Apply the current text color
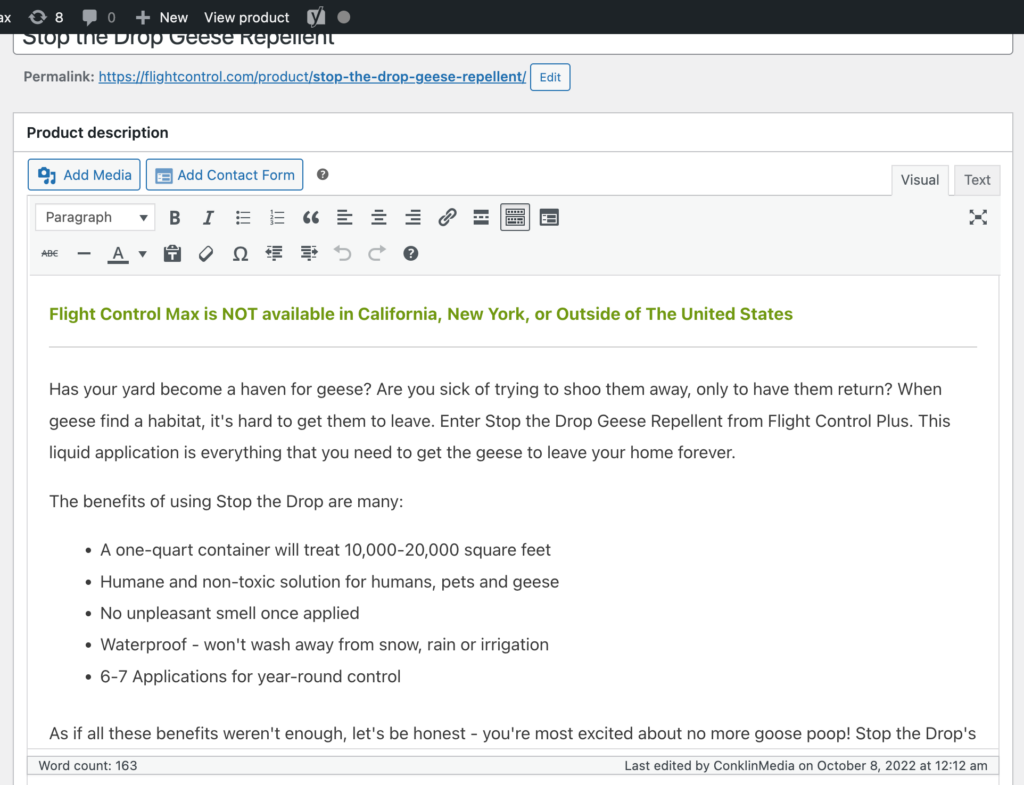This screenshot has height=785, width=1024. pos(118,253)
